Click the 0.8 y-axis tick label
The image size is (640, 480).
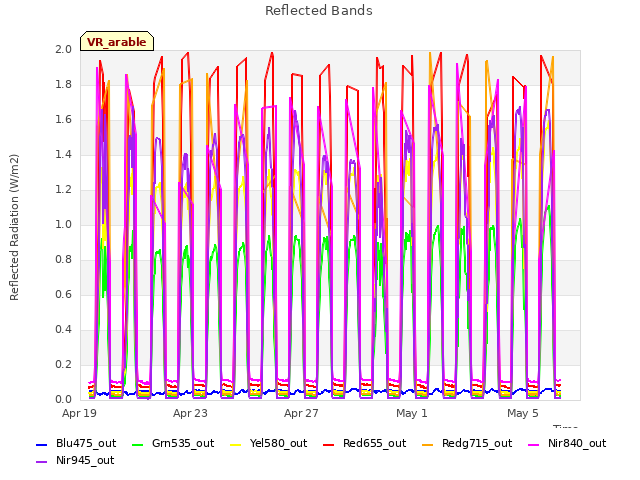coord(63,260)
